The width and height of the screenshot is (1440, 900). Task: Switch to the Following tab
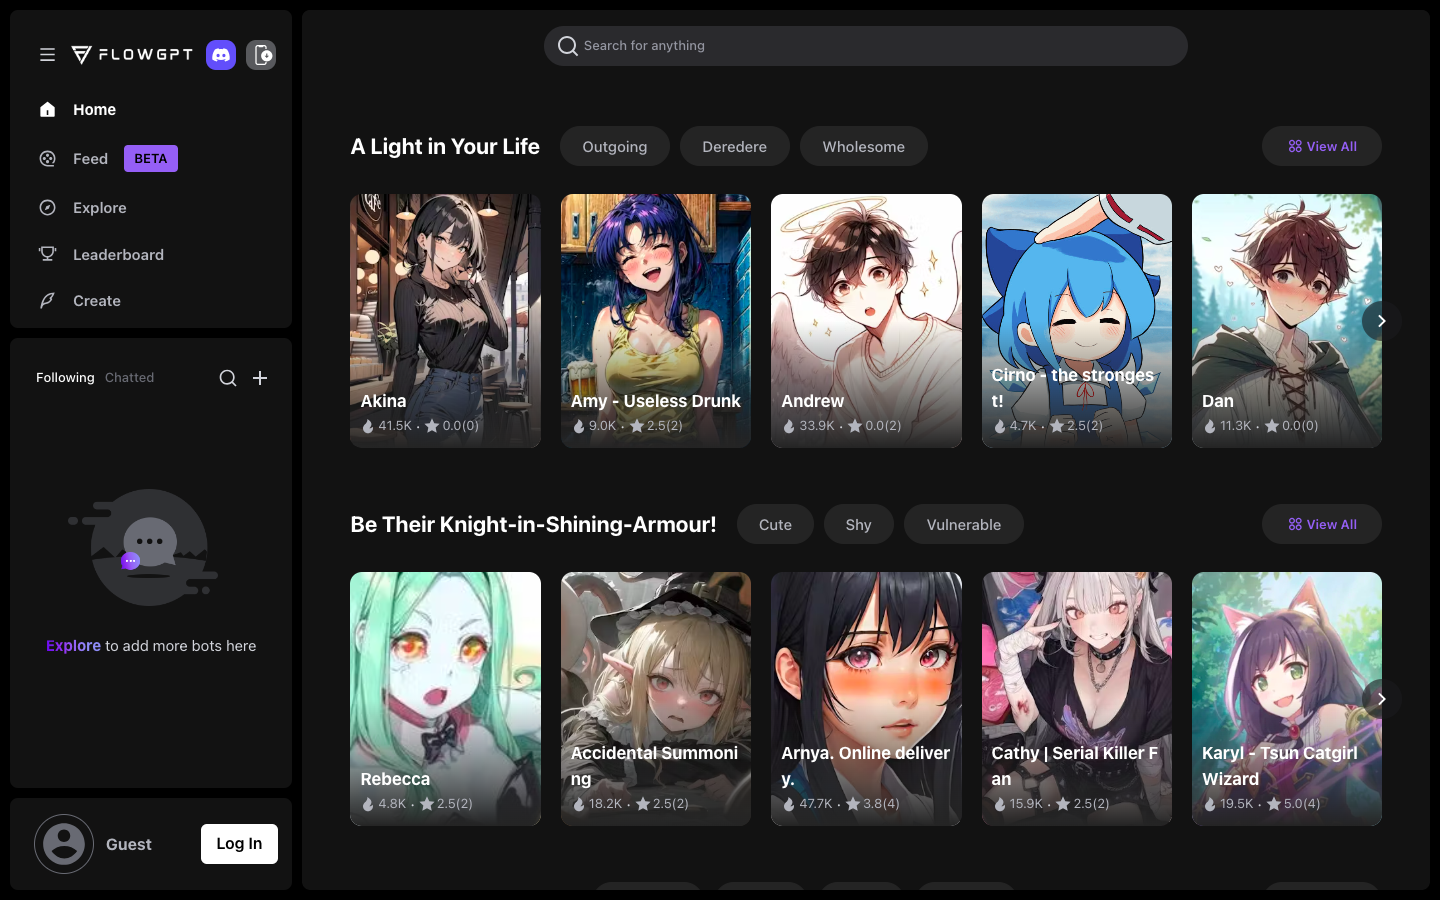65,378
